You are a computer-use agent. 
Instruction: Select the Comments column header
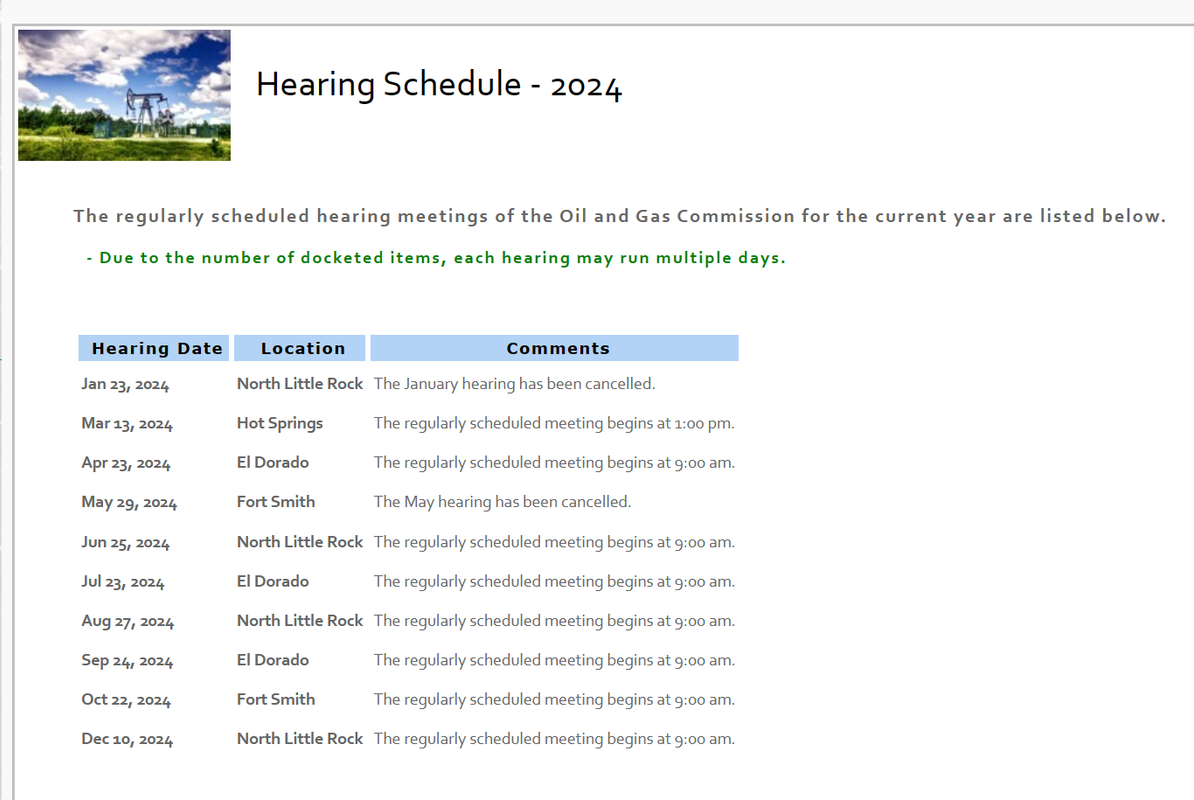tap(554, 348)
